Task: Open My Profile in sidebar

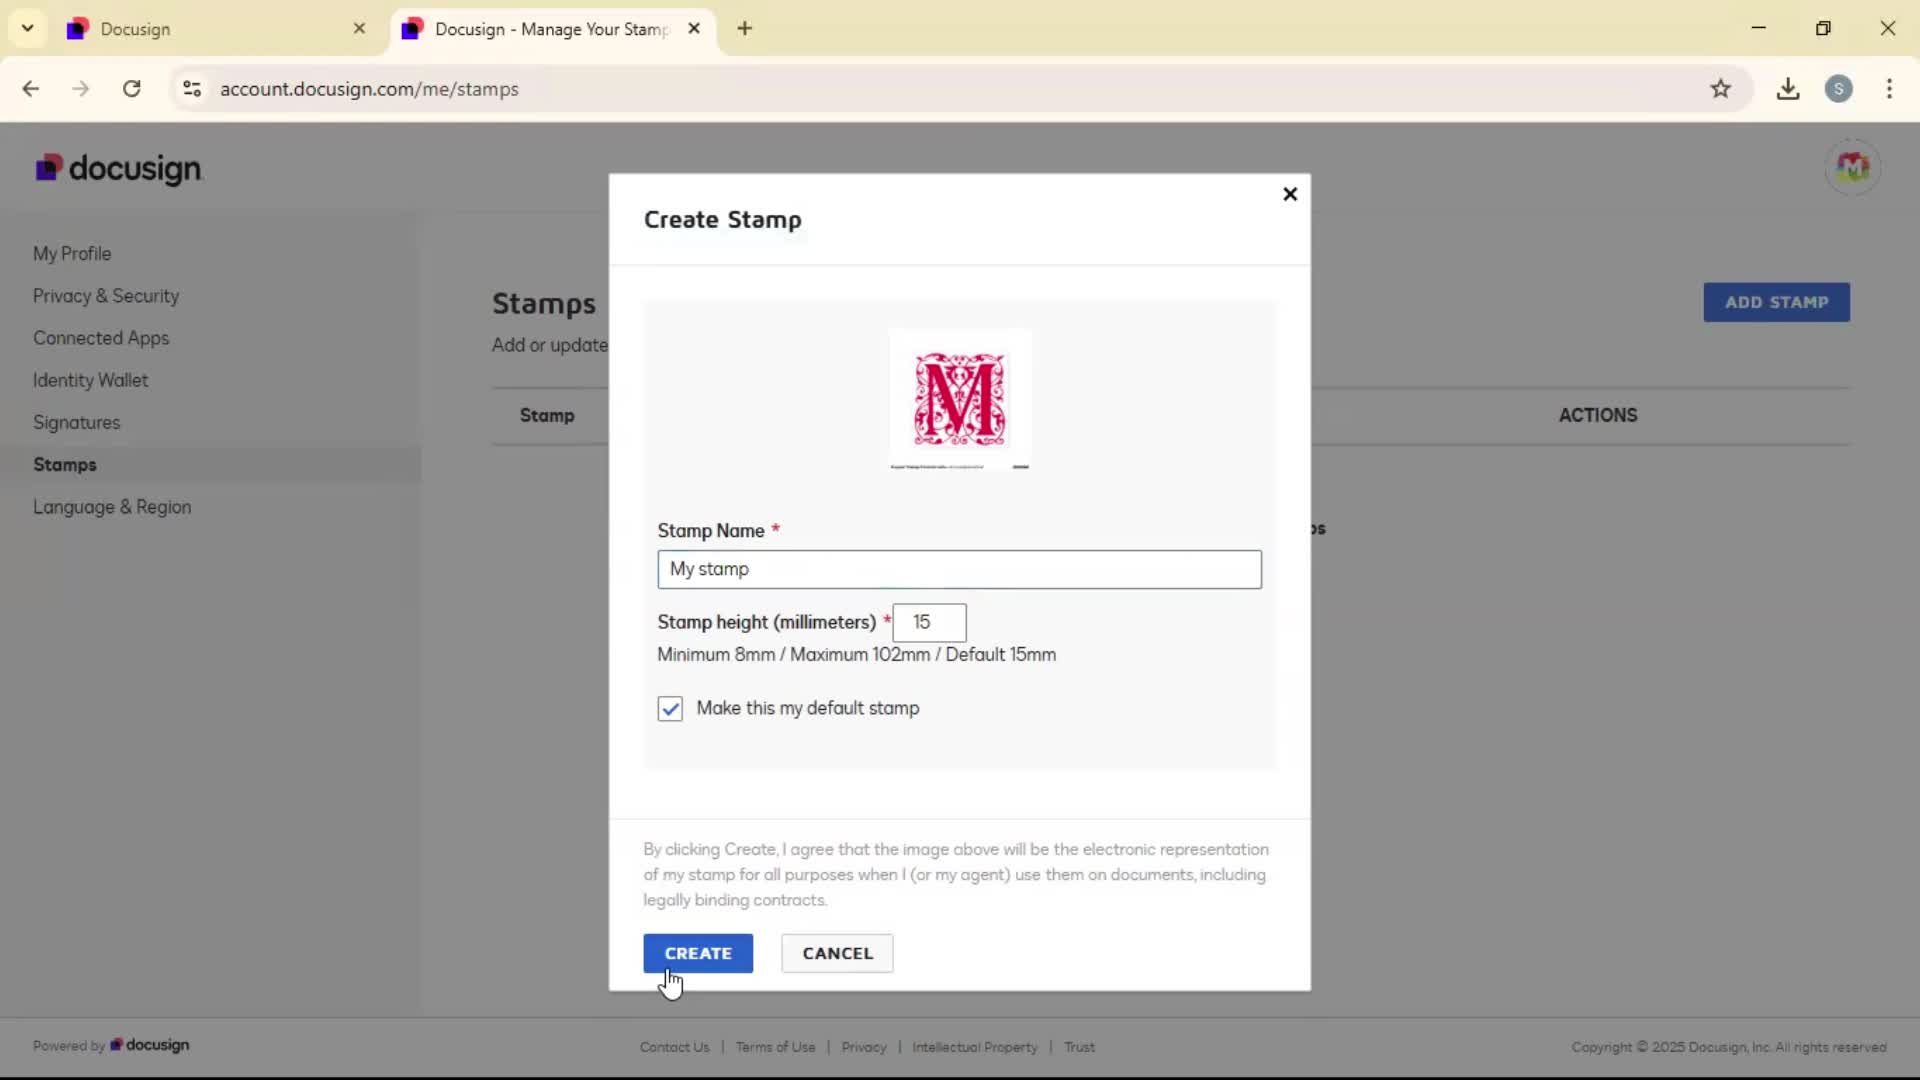Action: point(72,254)
